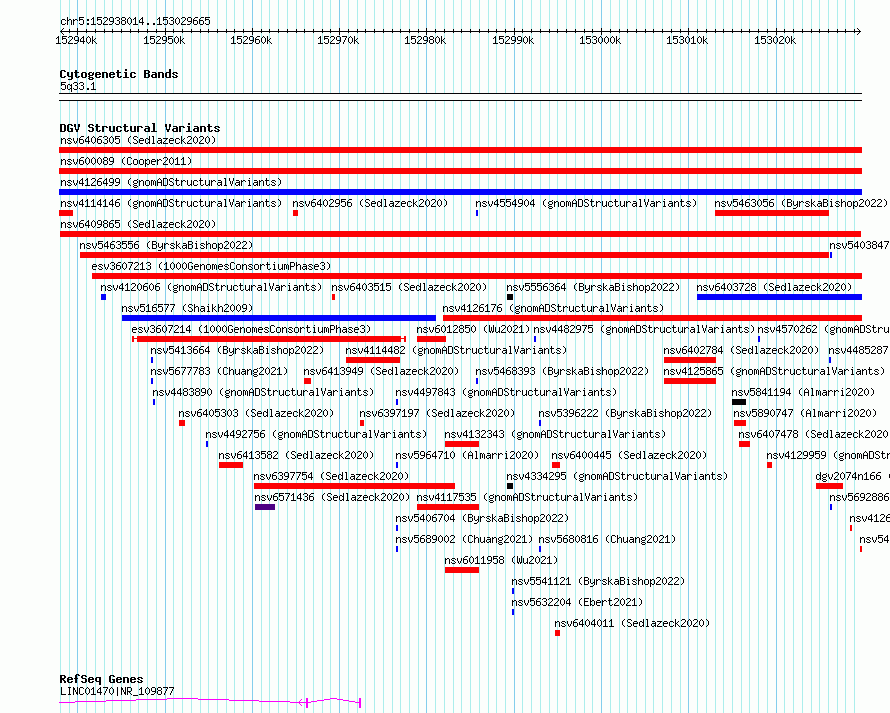Select nsv6402784 (Sedlazeck2020) label
The height and width of the screenshot is (713, 890).
click(x=741, y=350)
